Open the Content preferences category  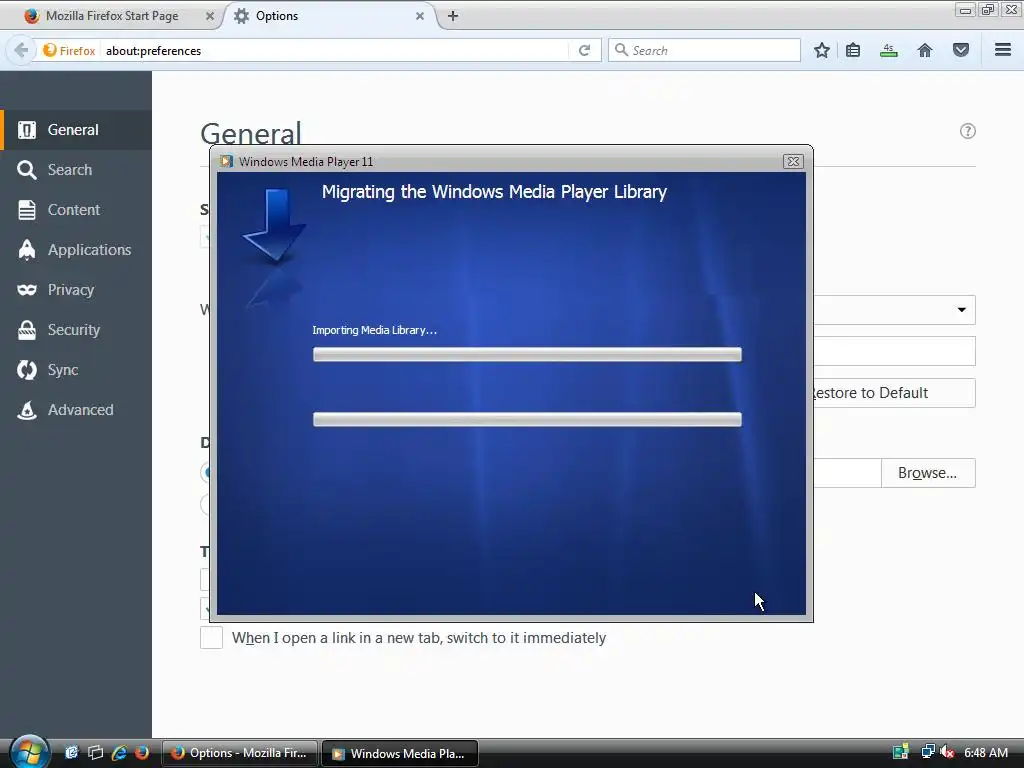[76, 210]
